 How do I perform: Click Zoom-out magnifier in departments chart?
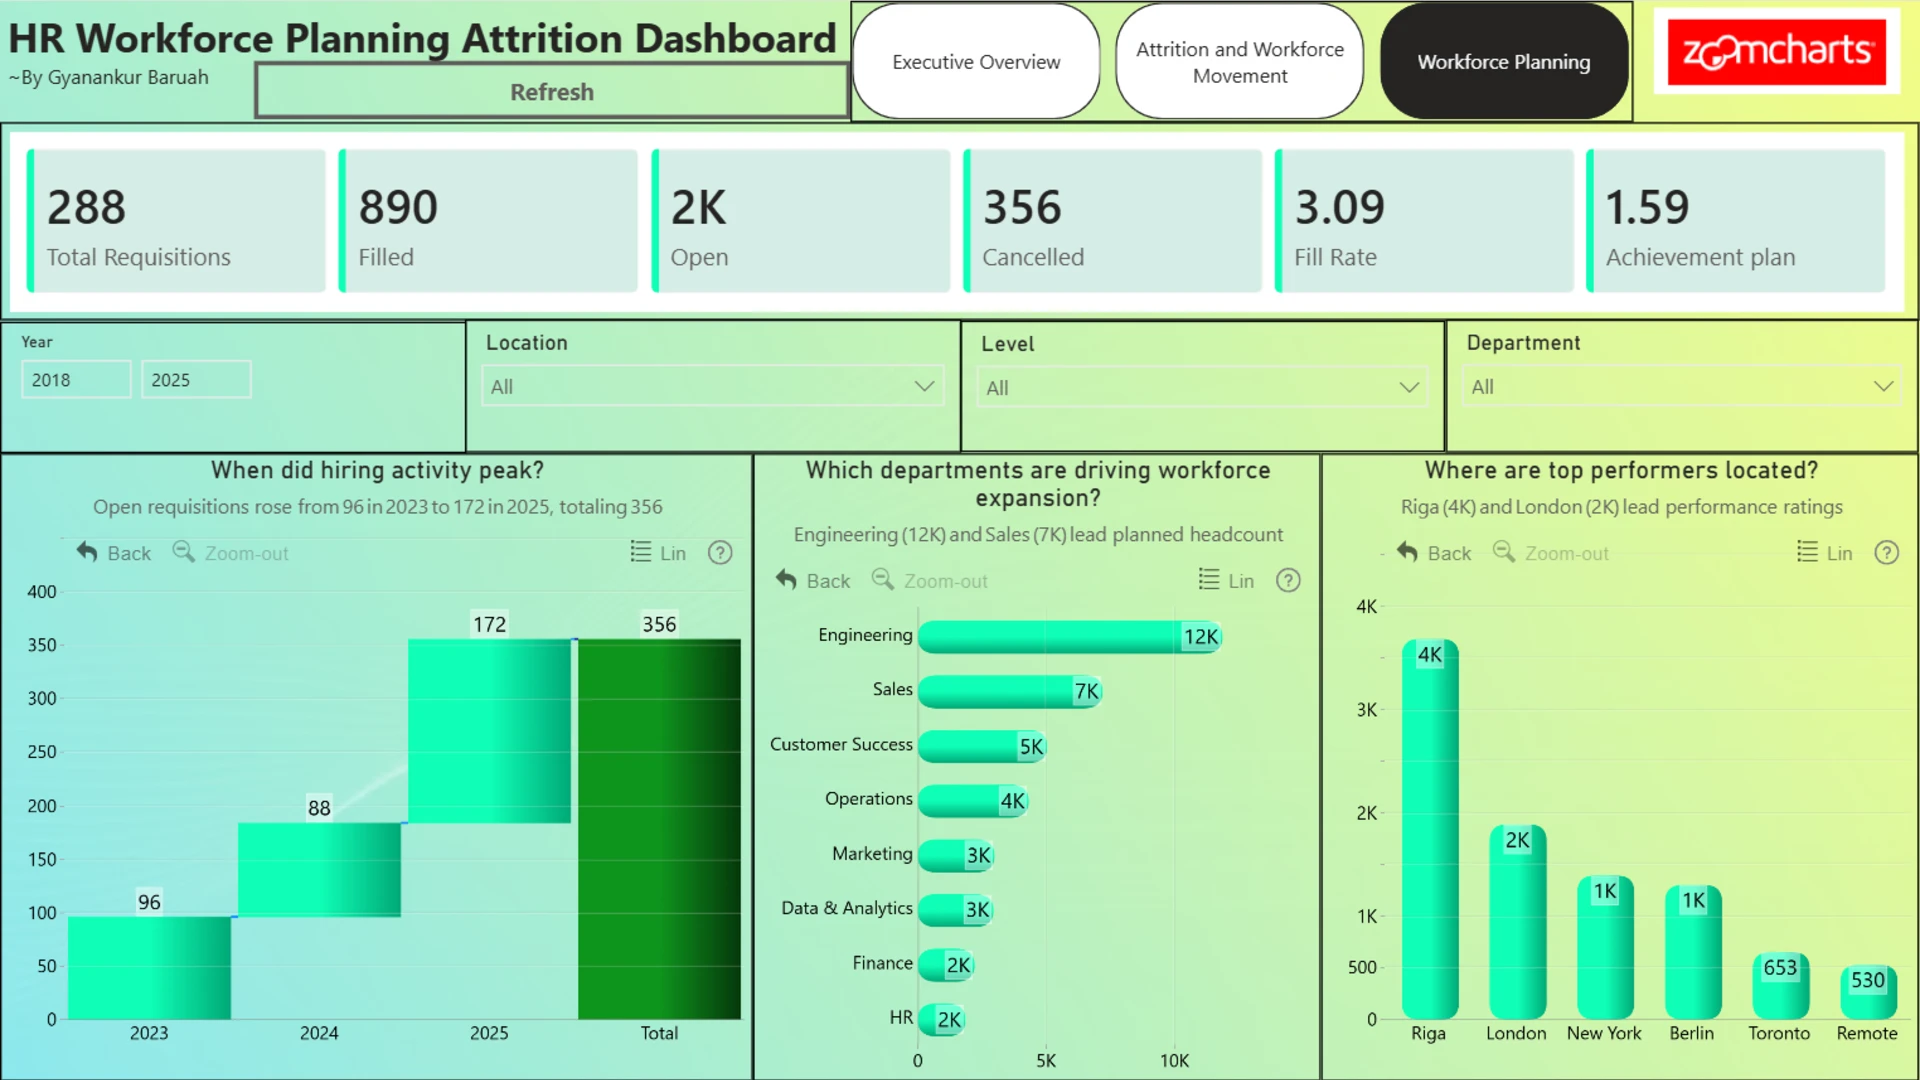point(883,580)
